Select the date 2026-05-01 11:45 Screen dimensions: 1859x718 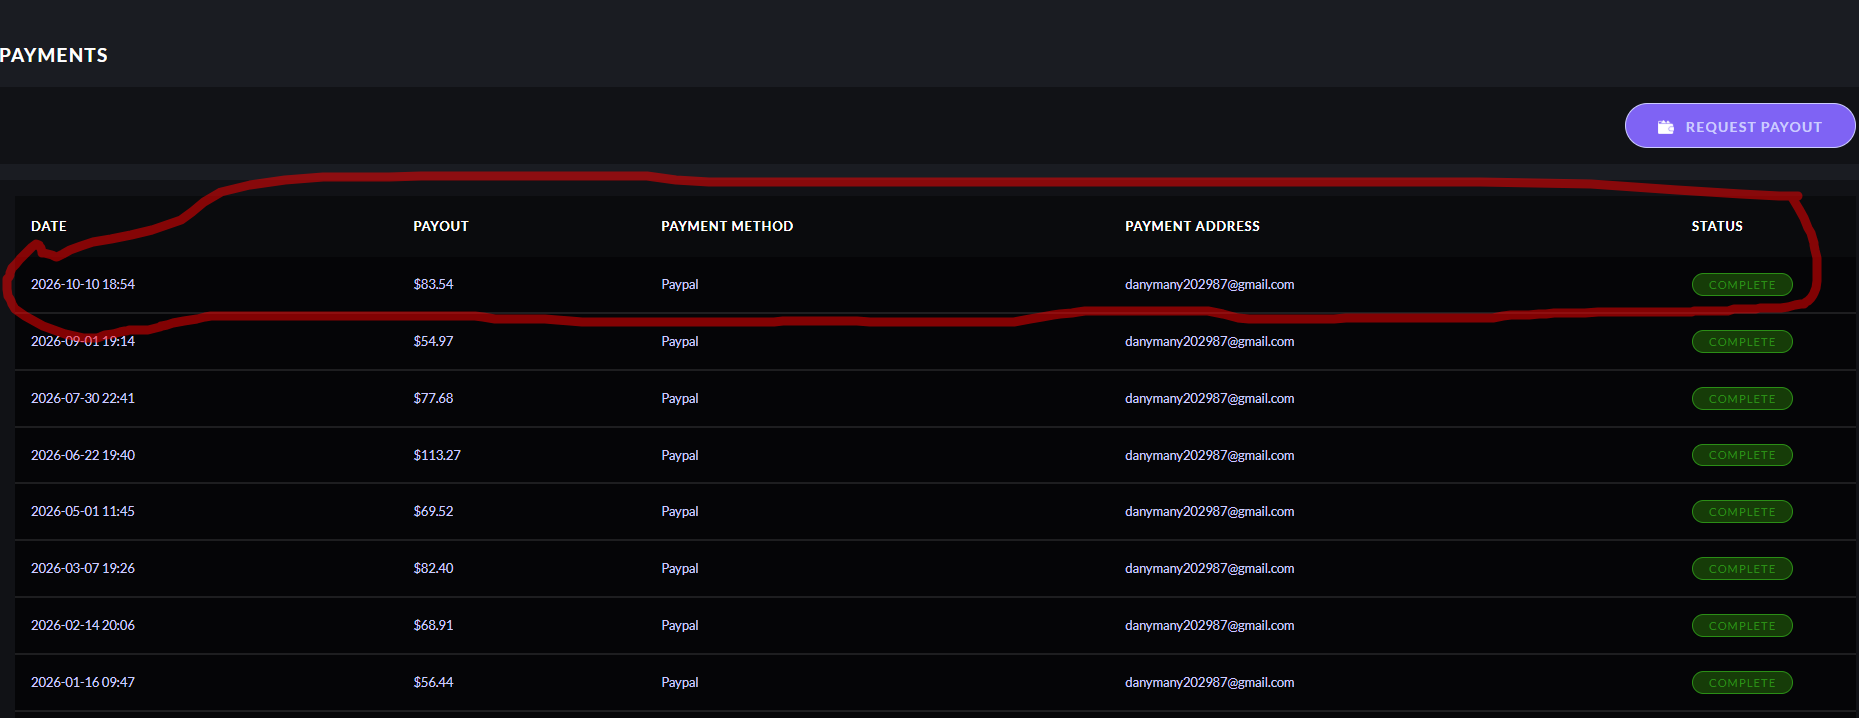[x=83, y=511]
